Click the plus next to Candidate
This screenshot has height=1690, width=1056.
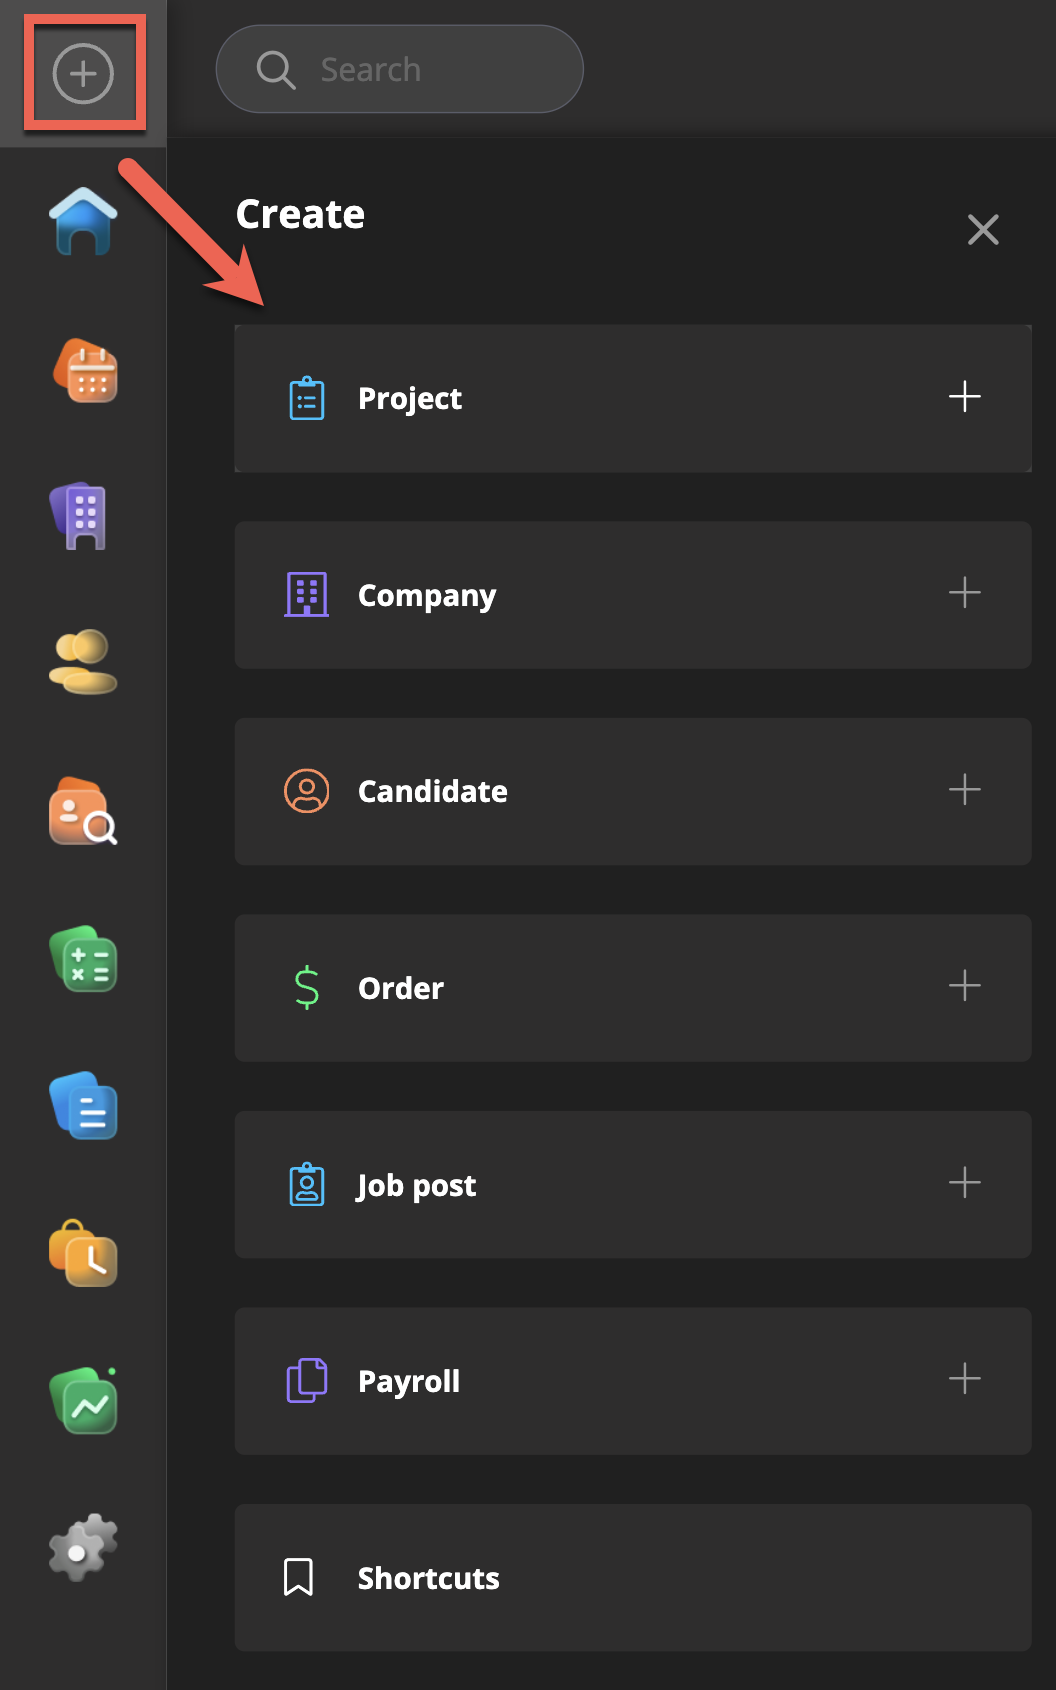[964, 790]
